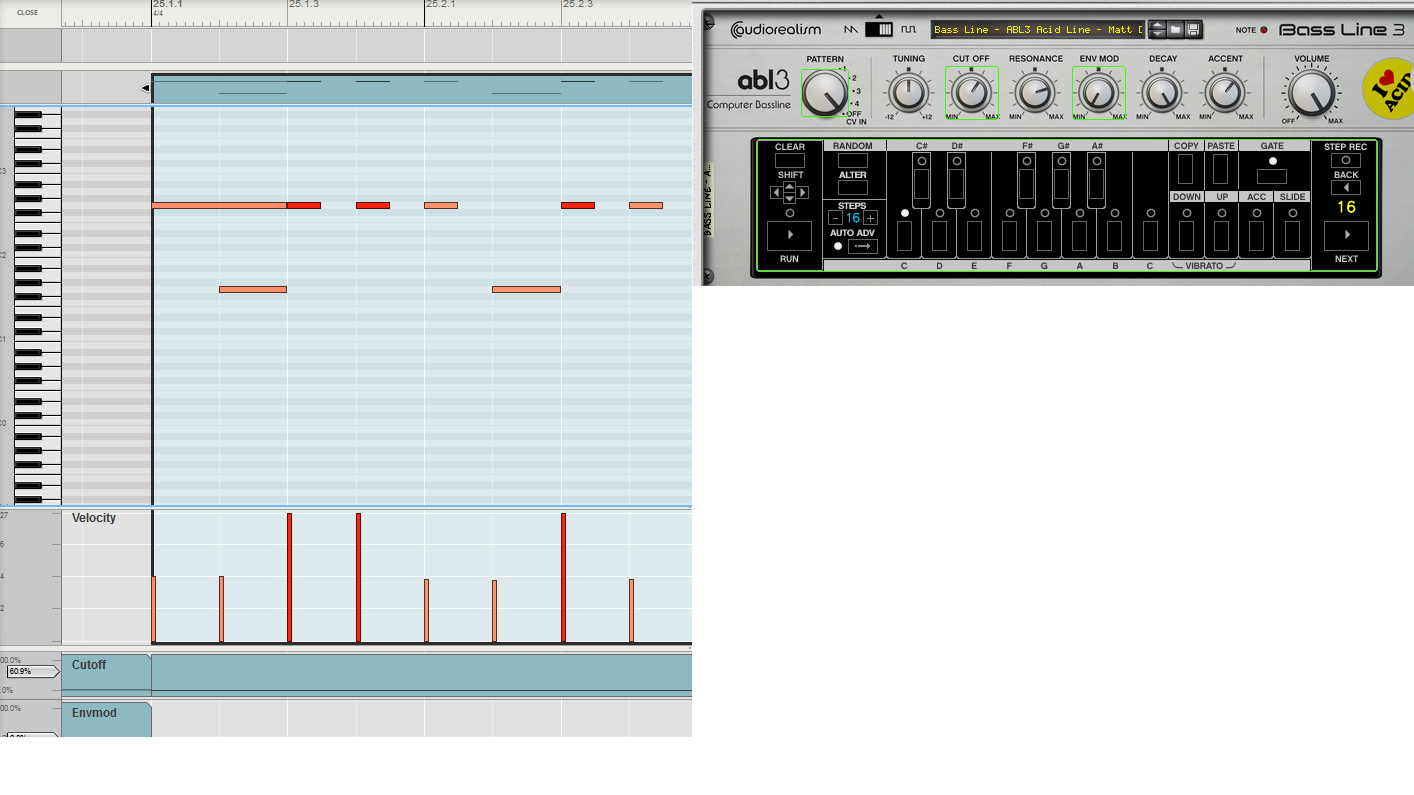The image size is (1414, 795).
Task: Open the 'Bass Line - ABL3 Acid Line' preset list
Action: (x=1038, y=30)
